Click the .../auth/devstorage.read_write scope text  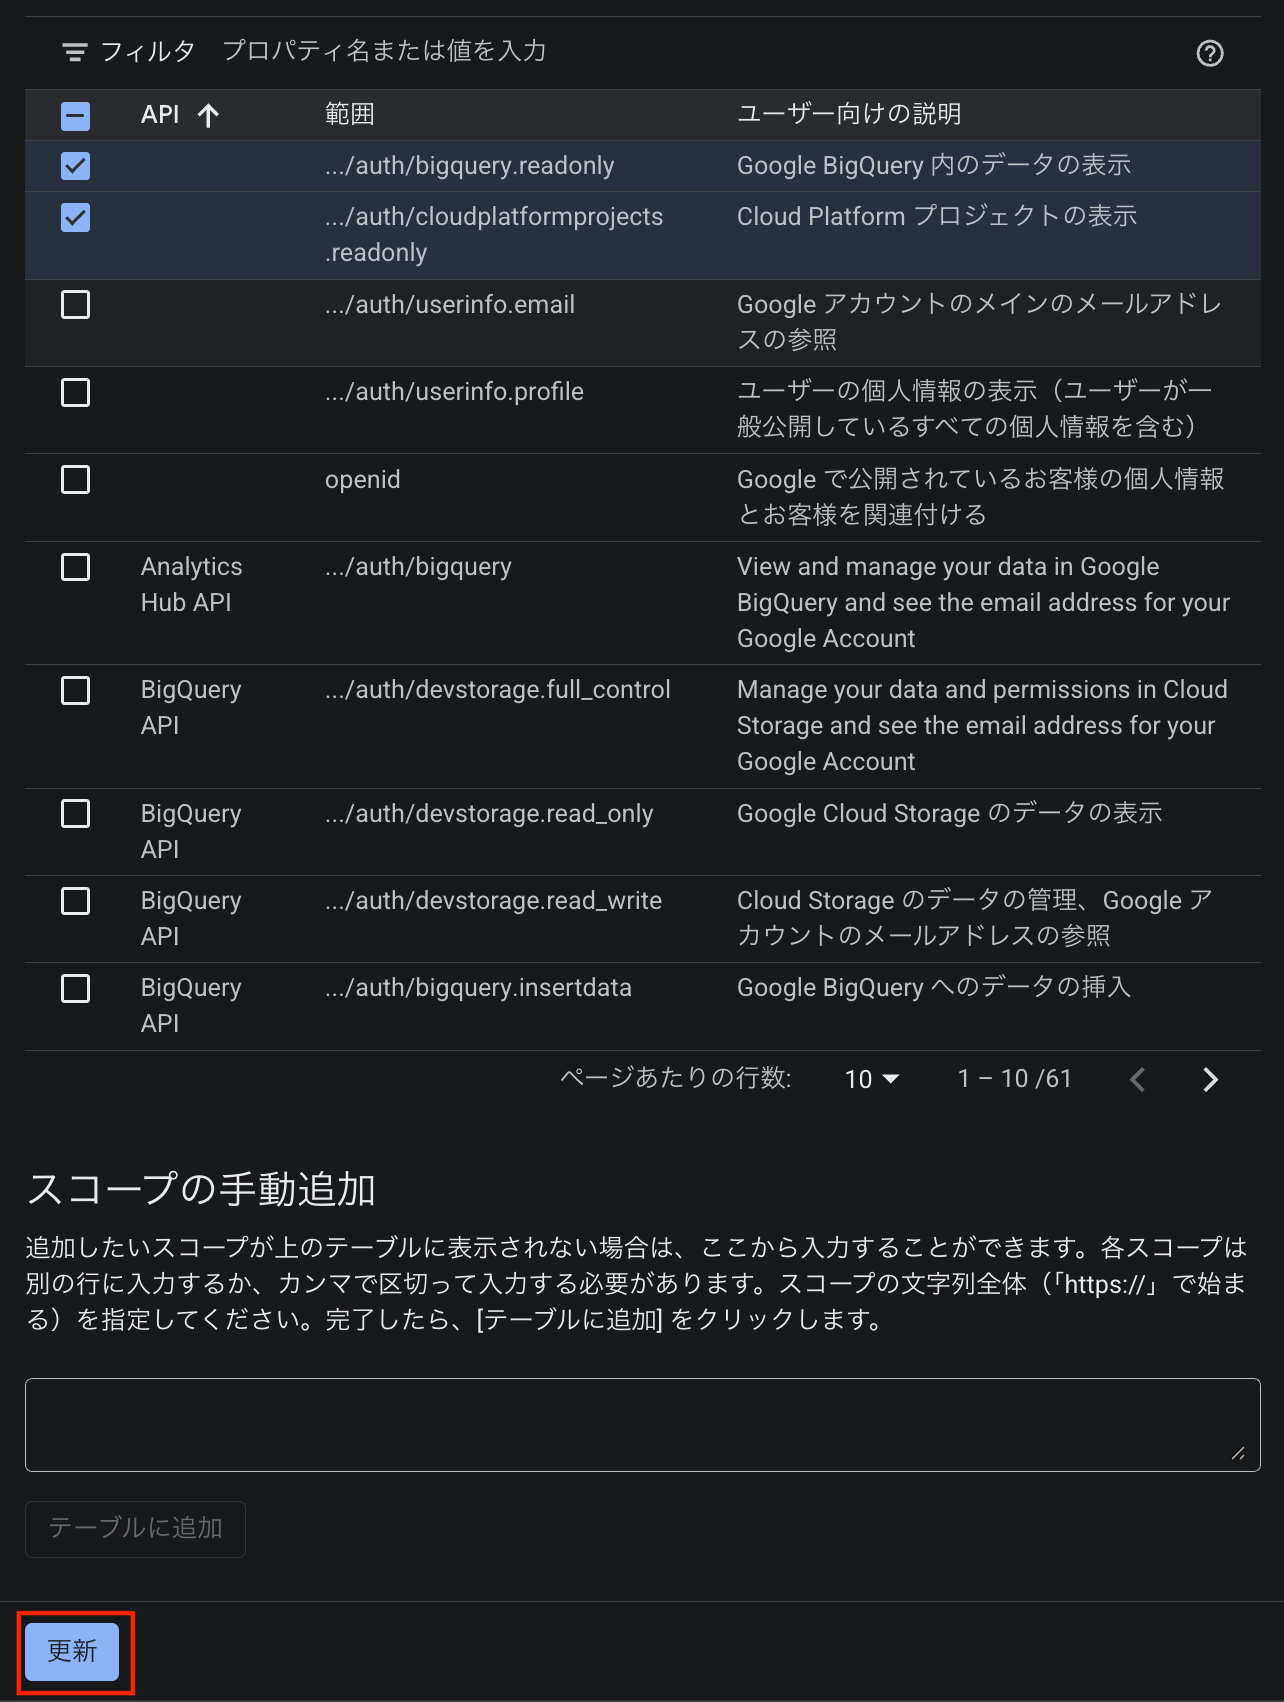(493, 901)
